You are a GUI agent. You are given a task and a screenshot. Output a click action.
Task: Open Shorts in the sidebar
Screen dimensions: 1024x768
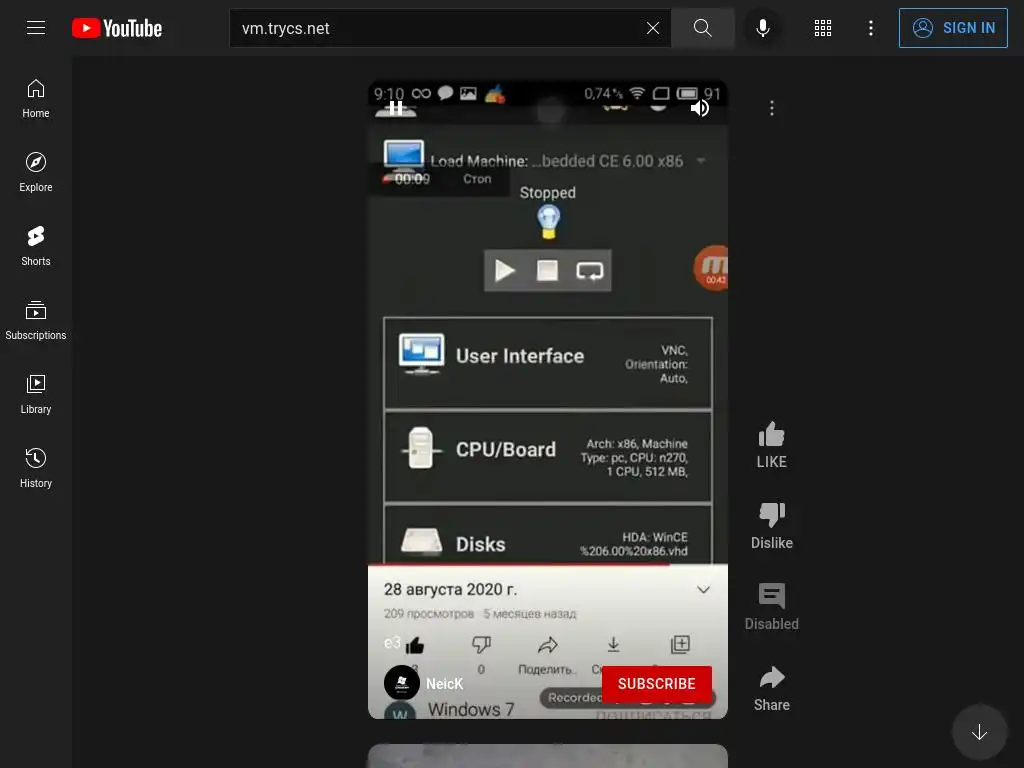click(36, 246)
